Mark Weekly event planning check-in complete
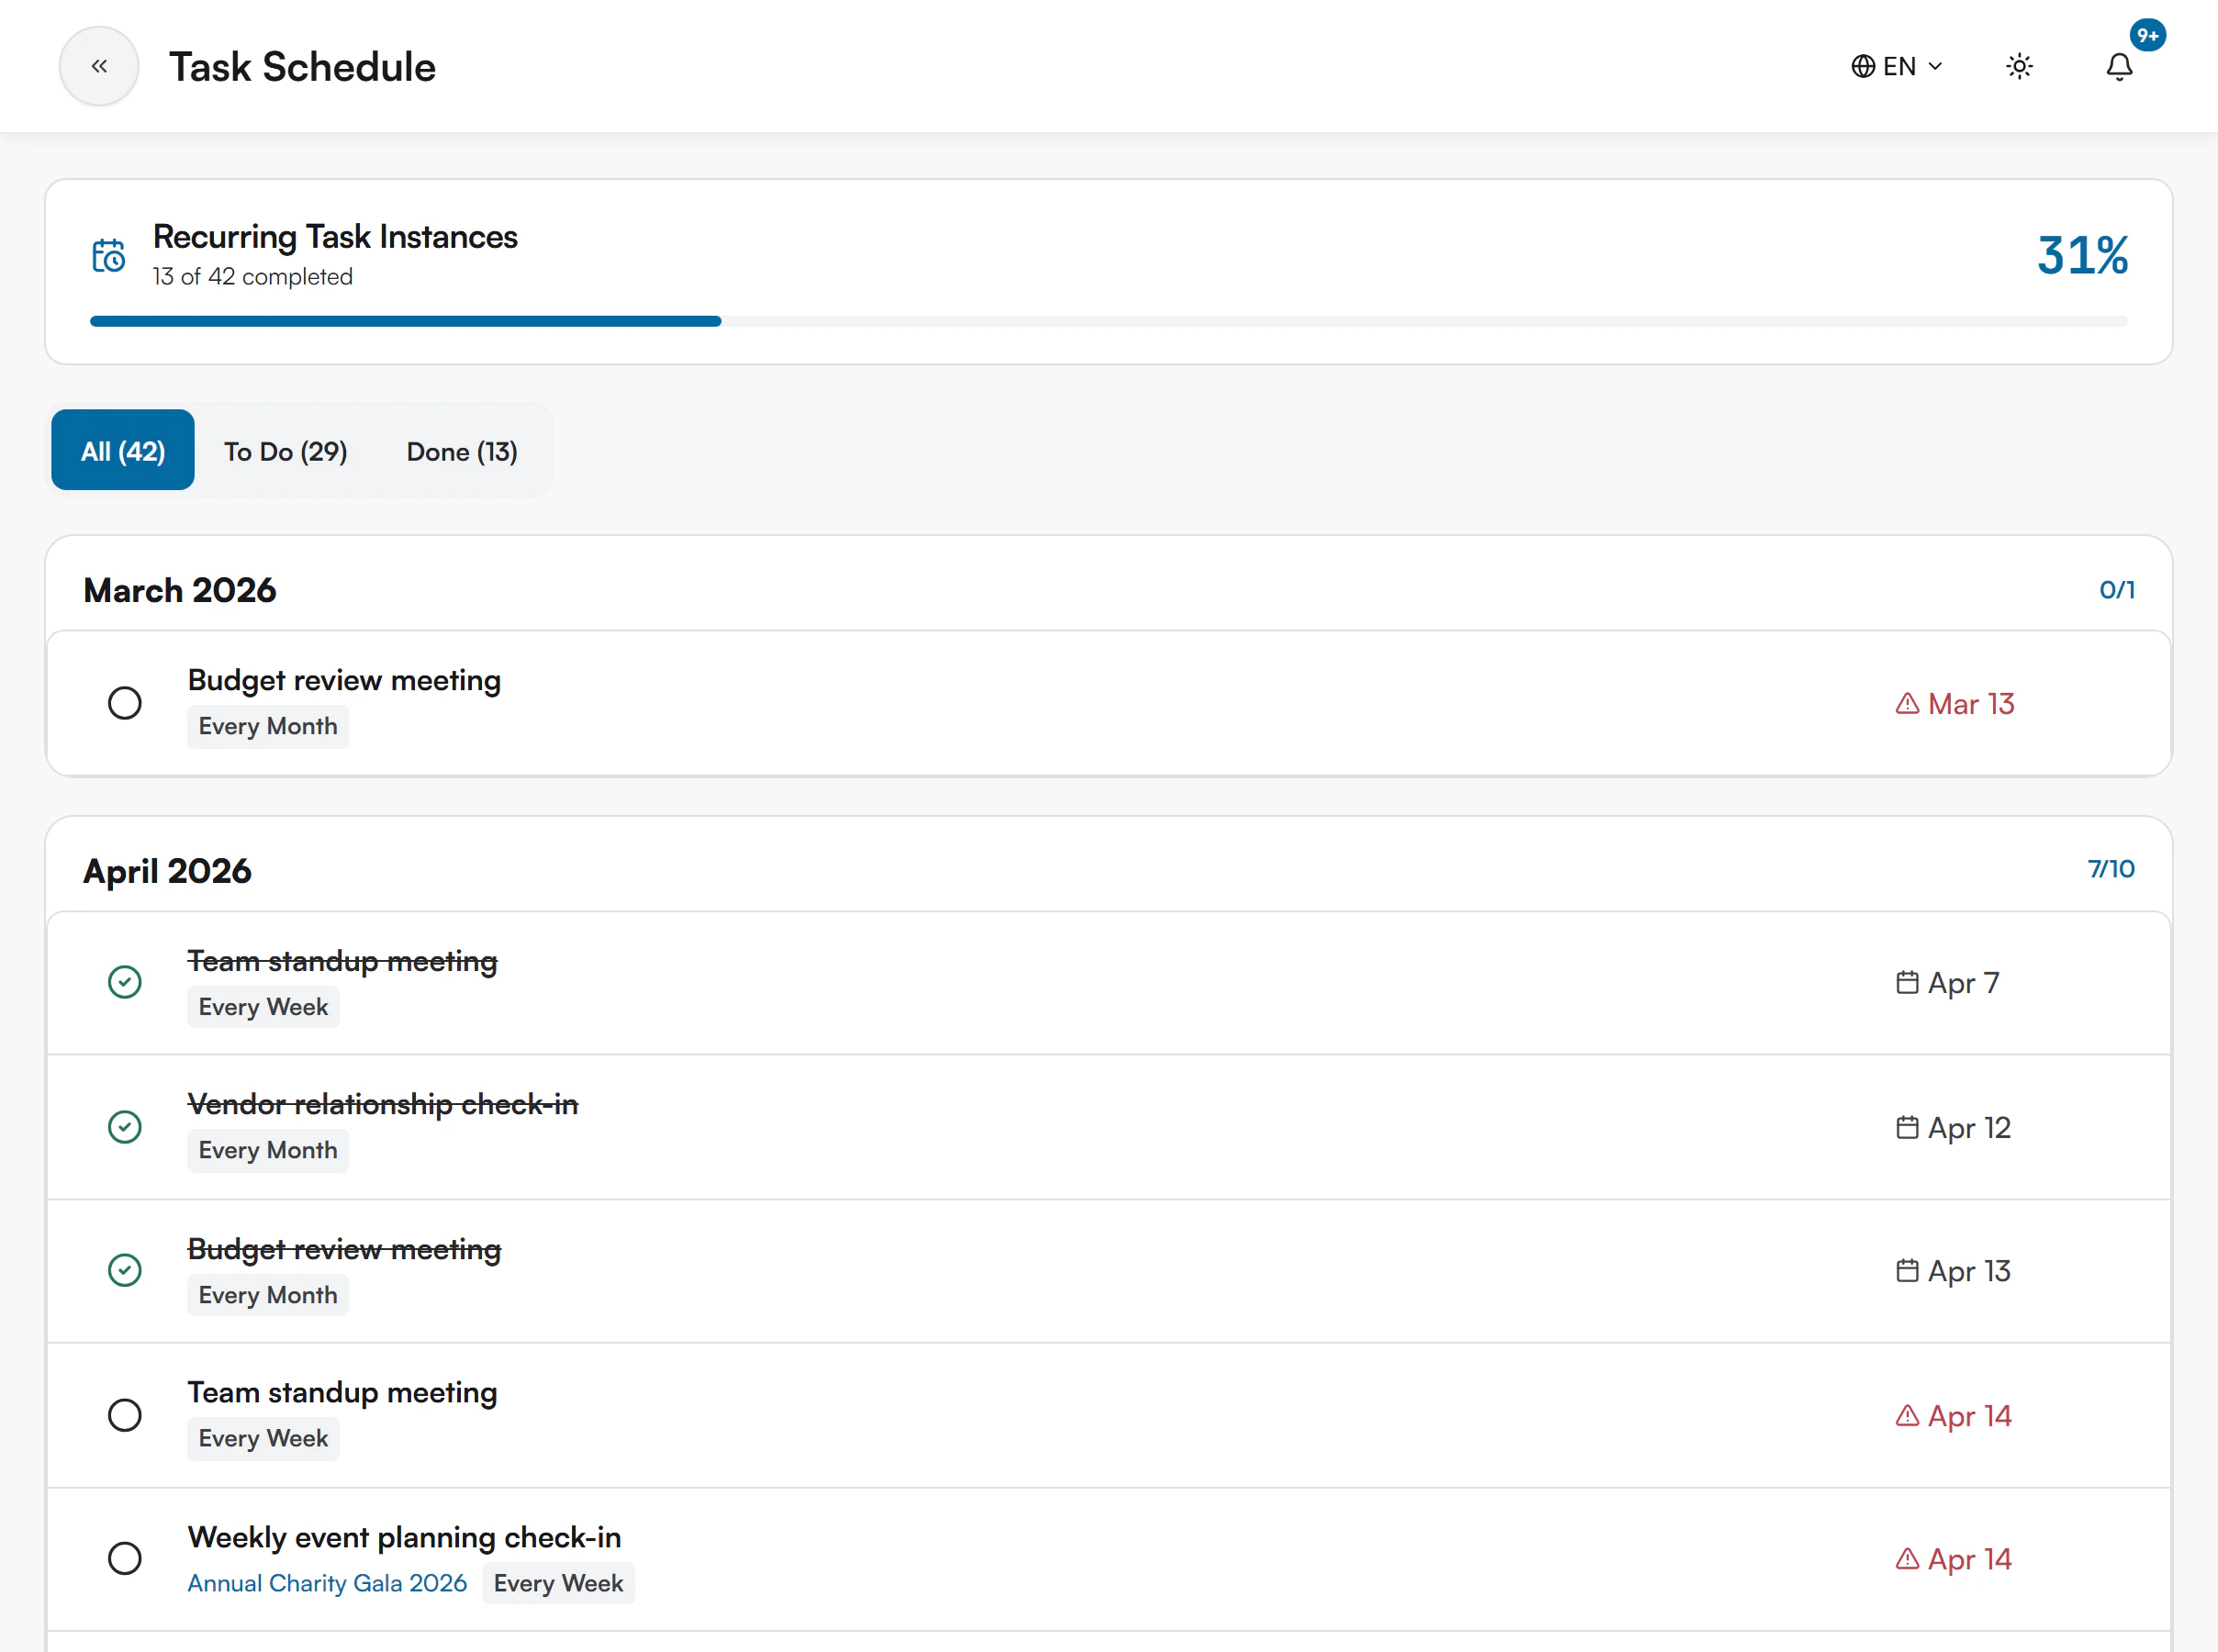 [125, 1558]
